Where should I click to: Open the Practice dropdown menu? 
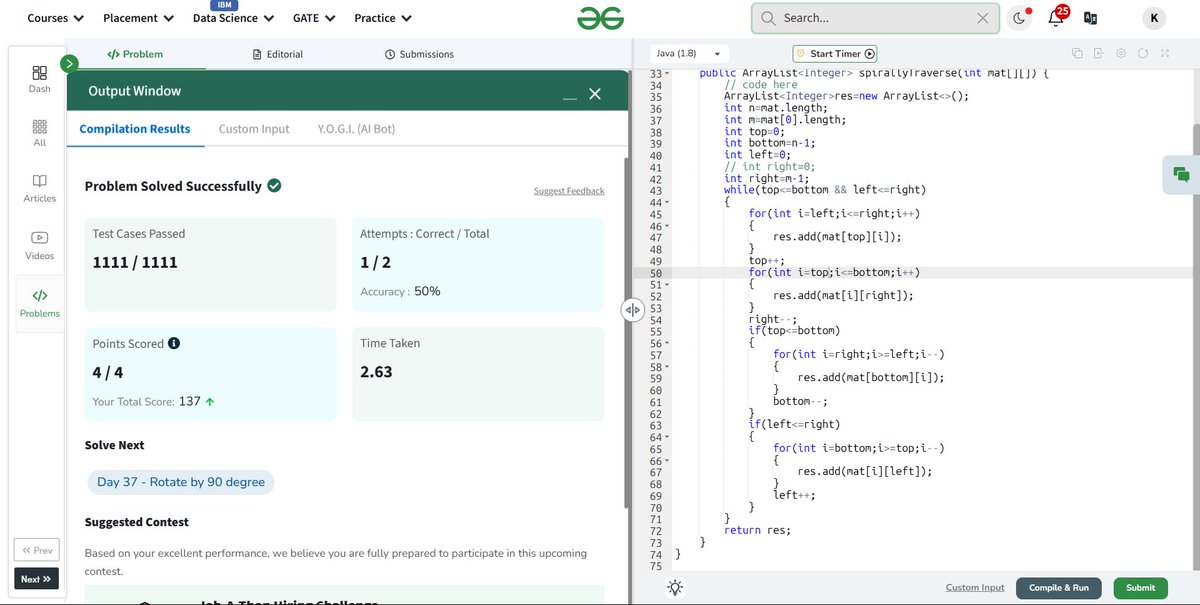pyautogui.click(x=384, y=18)
